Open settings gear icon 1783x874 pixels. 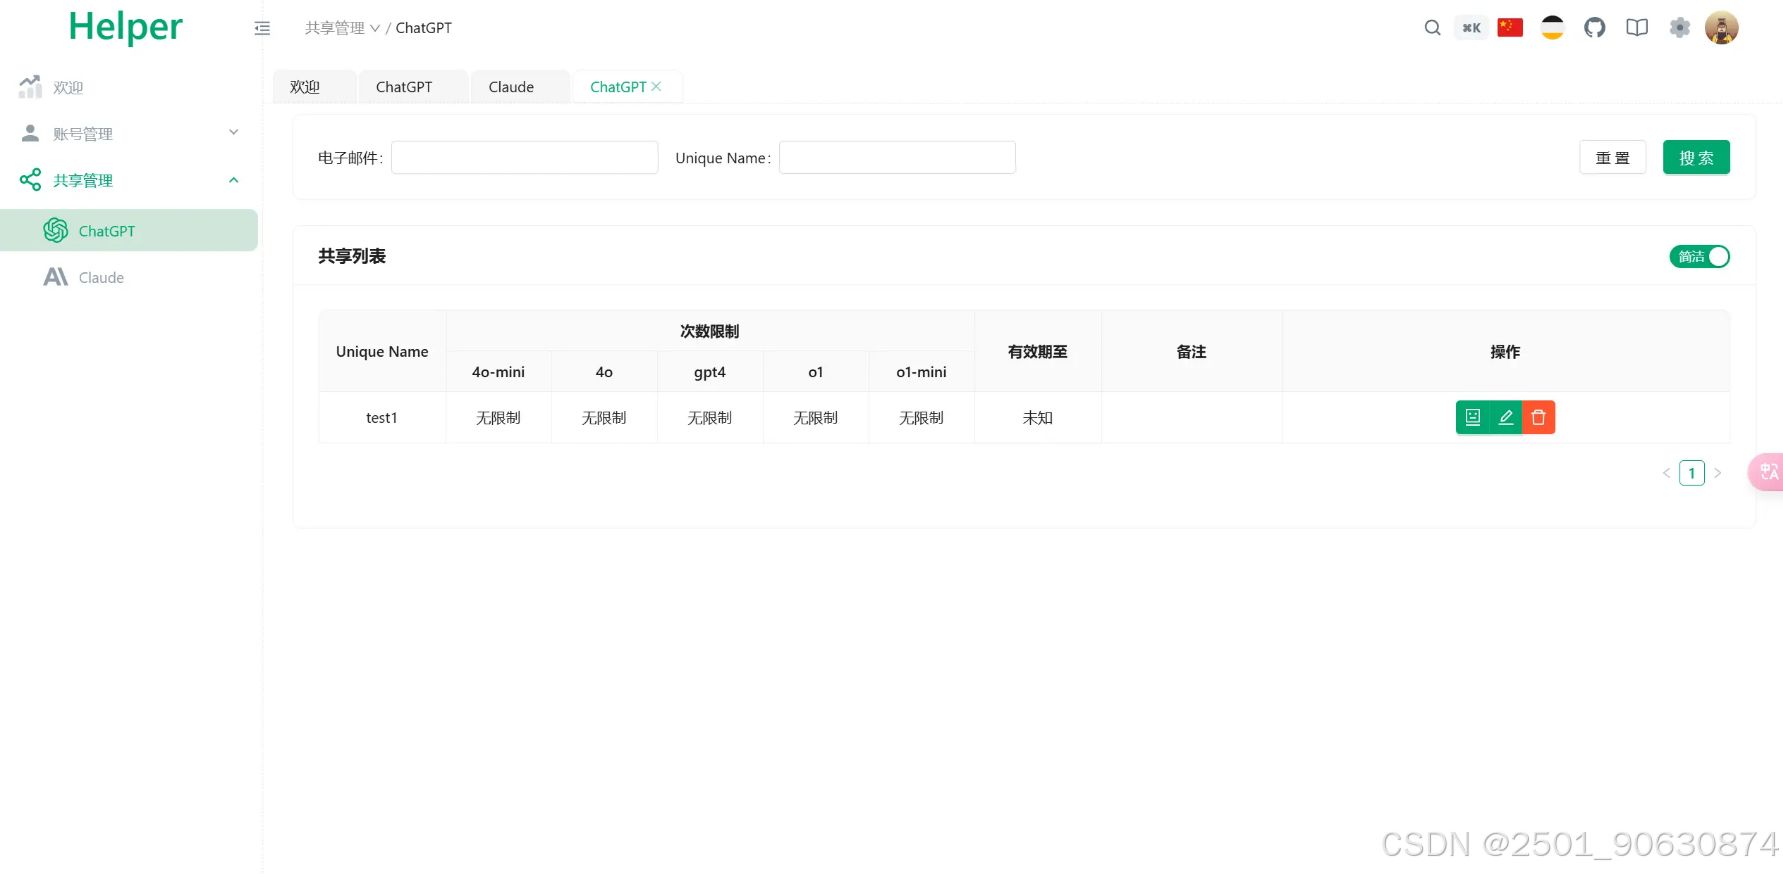1680,28
